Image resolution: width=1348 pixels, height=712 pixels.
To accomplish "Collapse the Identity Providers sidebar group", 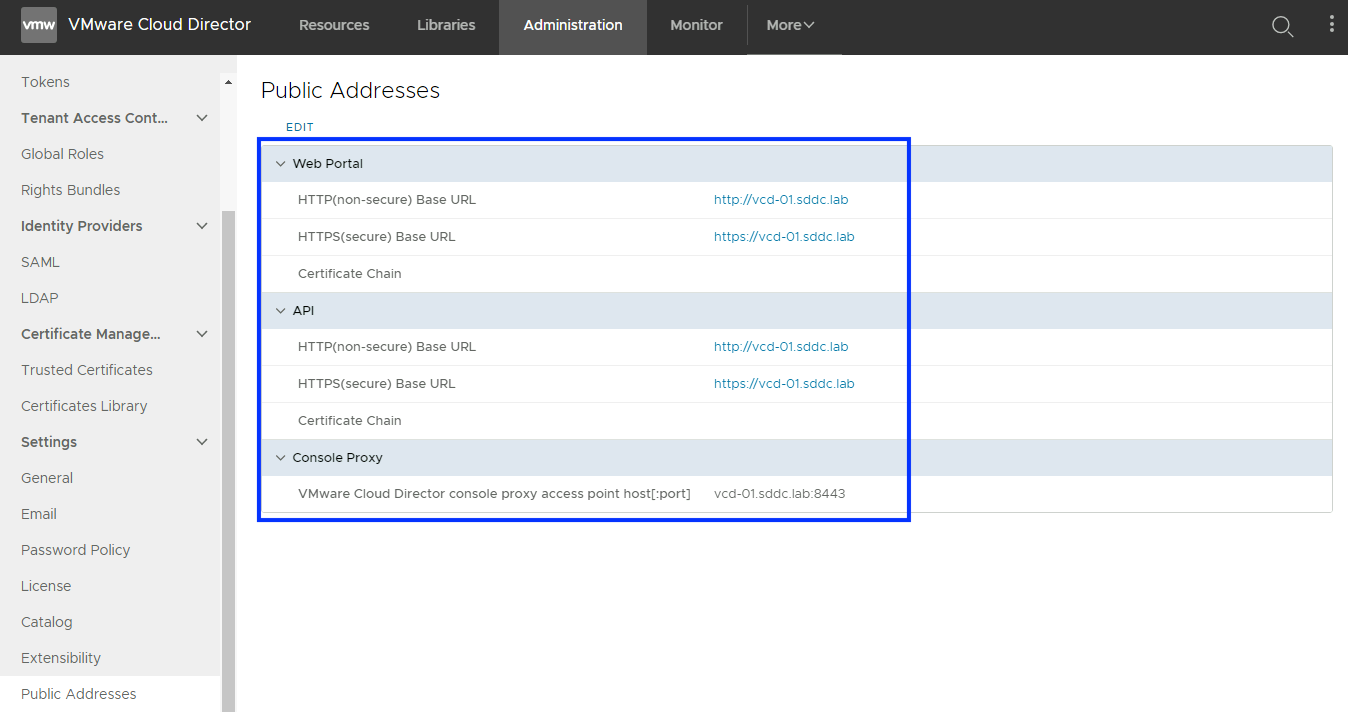I will [x=202, y=226].
